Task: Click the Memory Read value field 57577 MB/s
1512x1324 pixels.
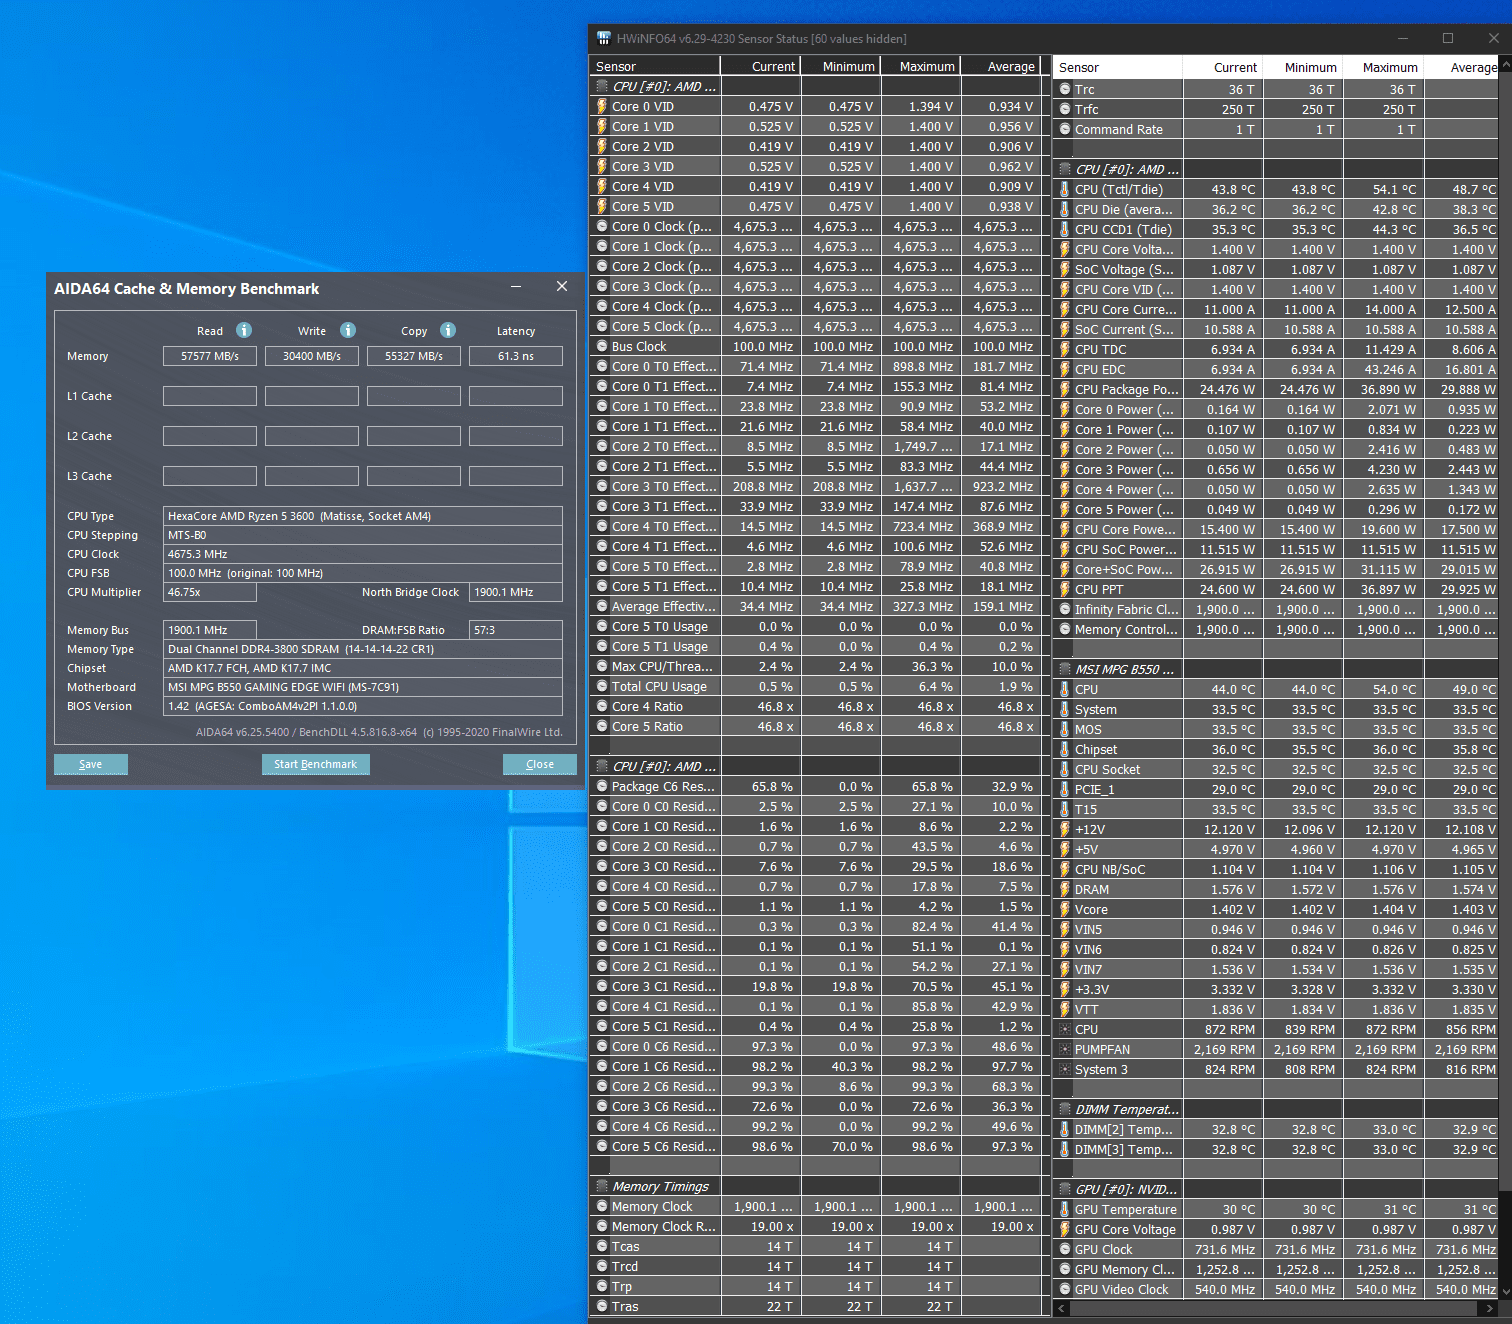Action: [x=210, y=356]
